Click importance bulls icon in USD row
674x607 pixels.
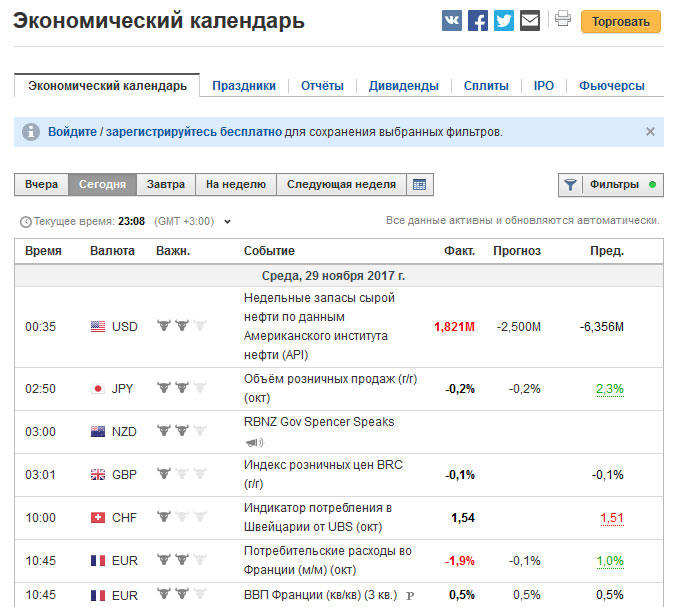[x=181, y=325]
